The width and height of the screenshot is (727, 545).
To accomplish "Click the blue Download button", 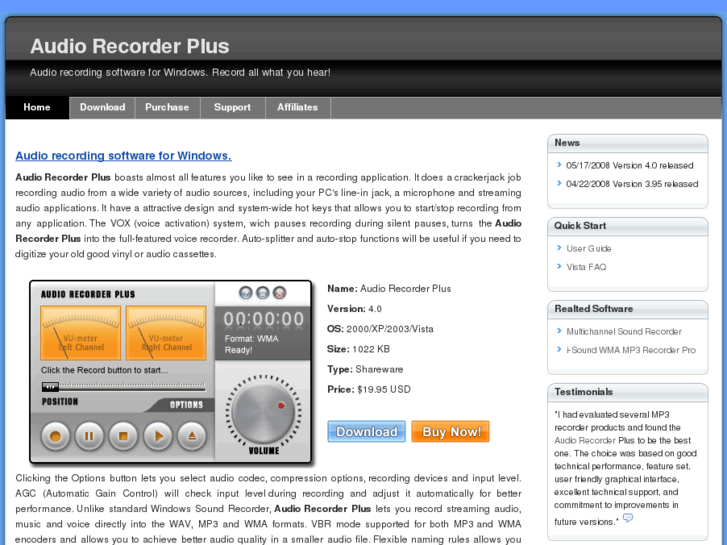I will click(366, 431).
